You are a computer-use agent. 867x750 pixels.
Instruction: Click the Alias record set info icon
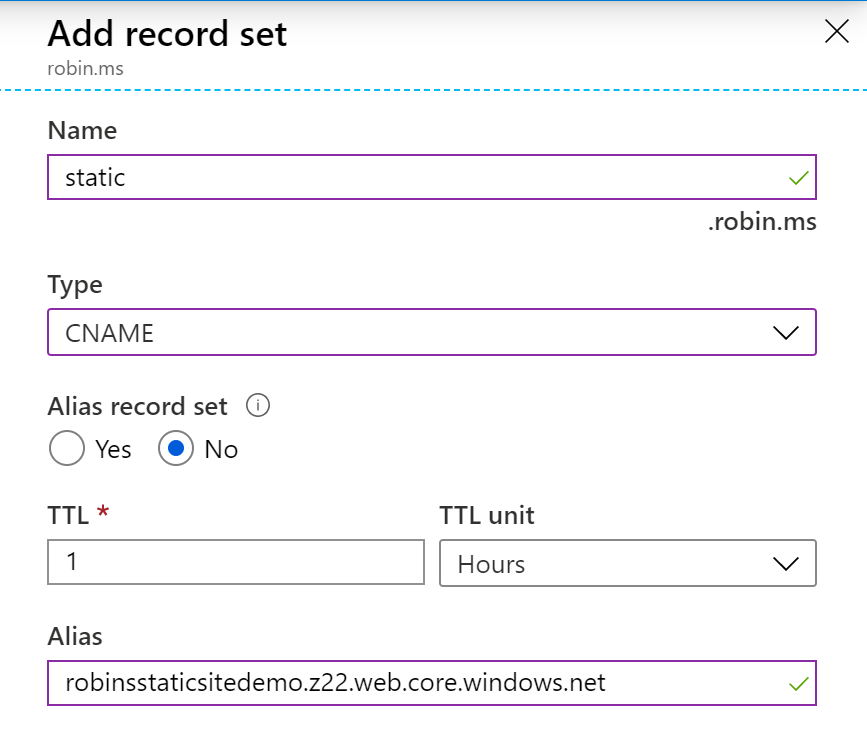[x=258, y=405]
